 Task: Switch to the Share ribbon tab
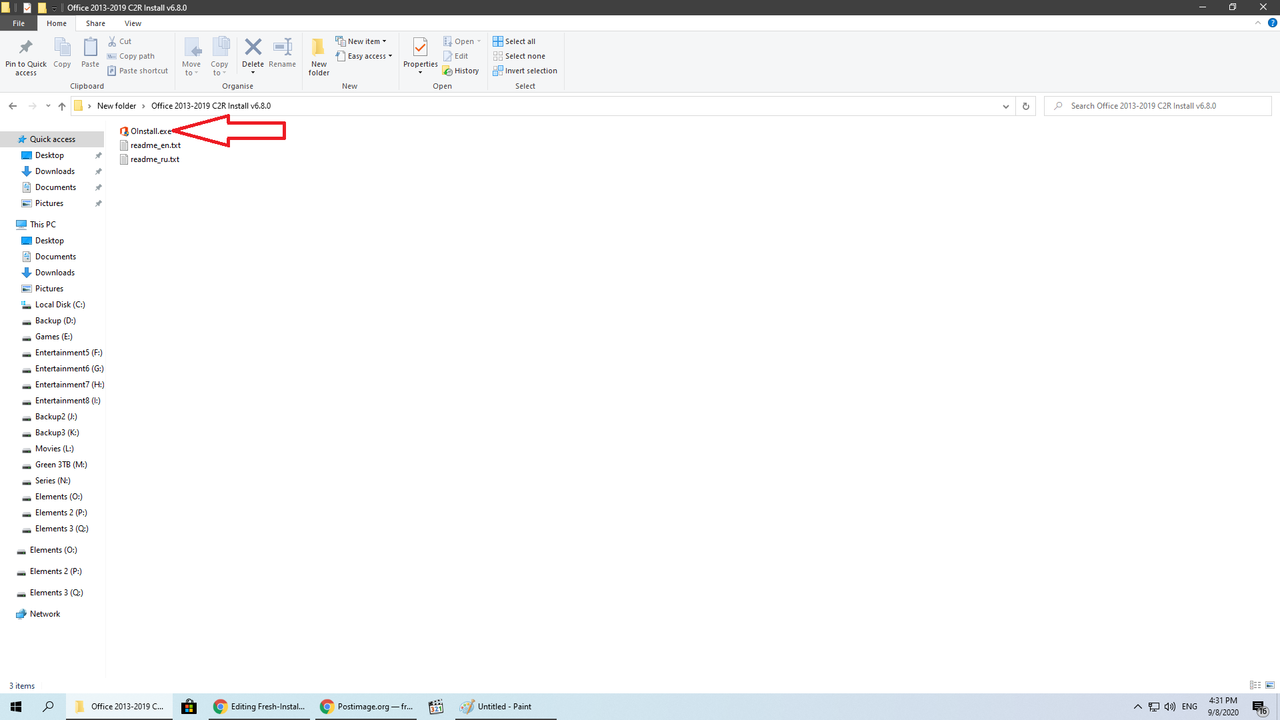[x=95, y=23]
